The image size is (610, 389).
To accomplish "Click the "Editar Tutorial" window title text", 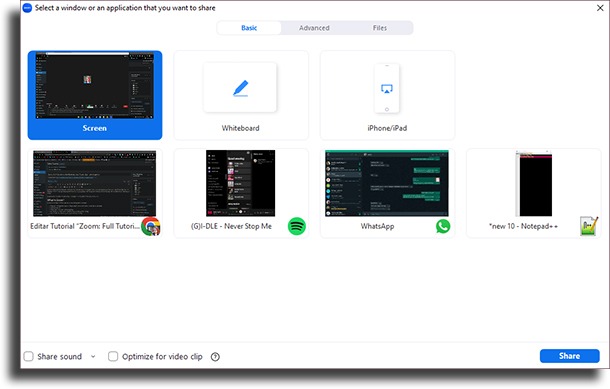I will pos(85,226).
